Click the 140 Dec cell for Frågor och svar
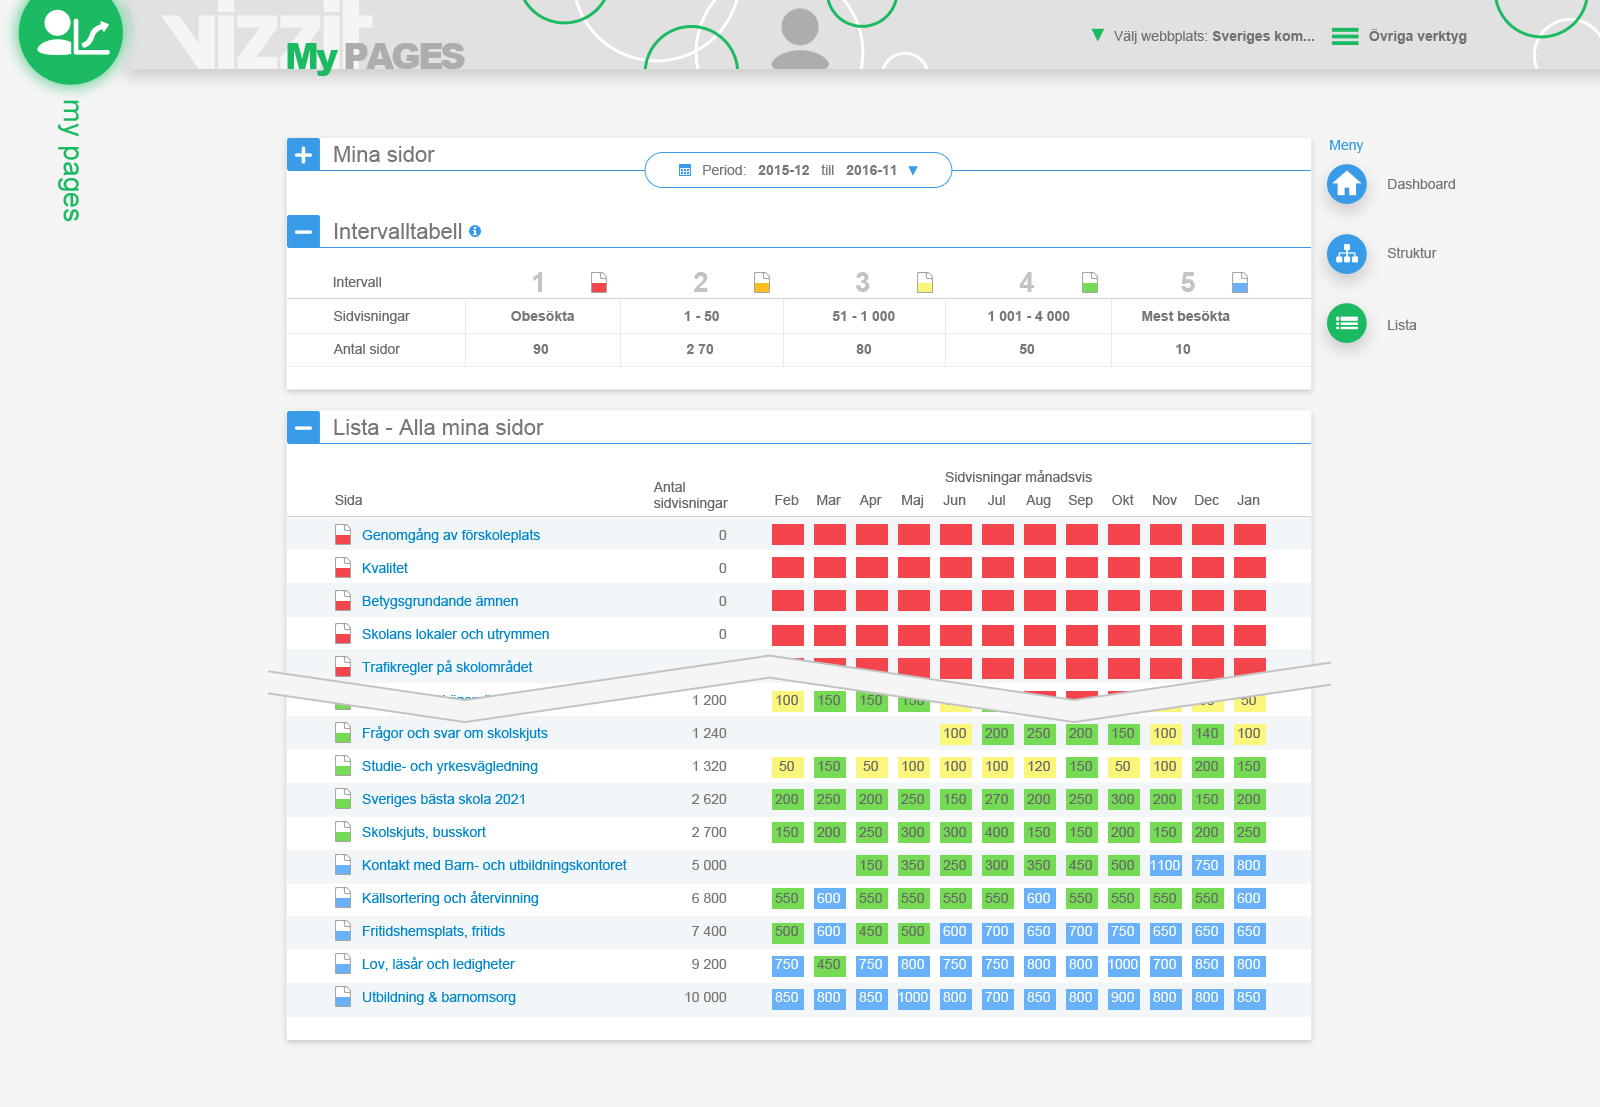1600x1107 pixels. tap(1207, 733)
